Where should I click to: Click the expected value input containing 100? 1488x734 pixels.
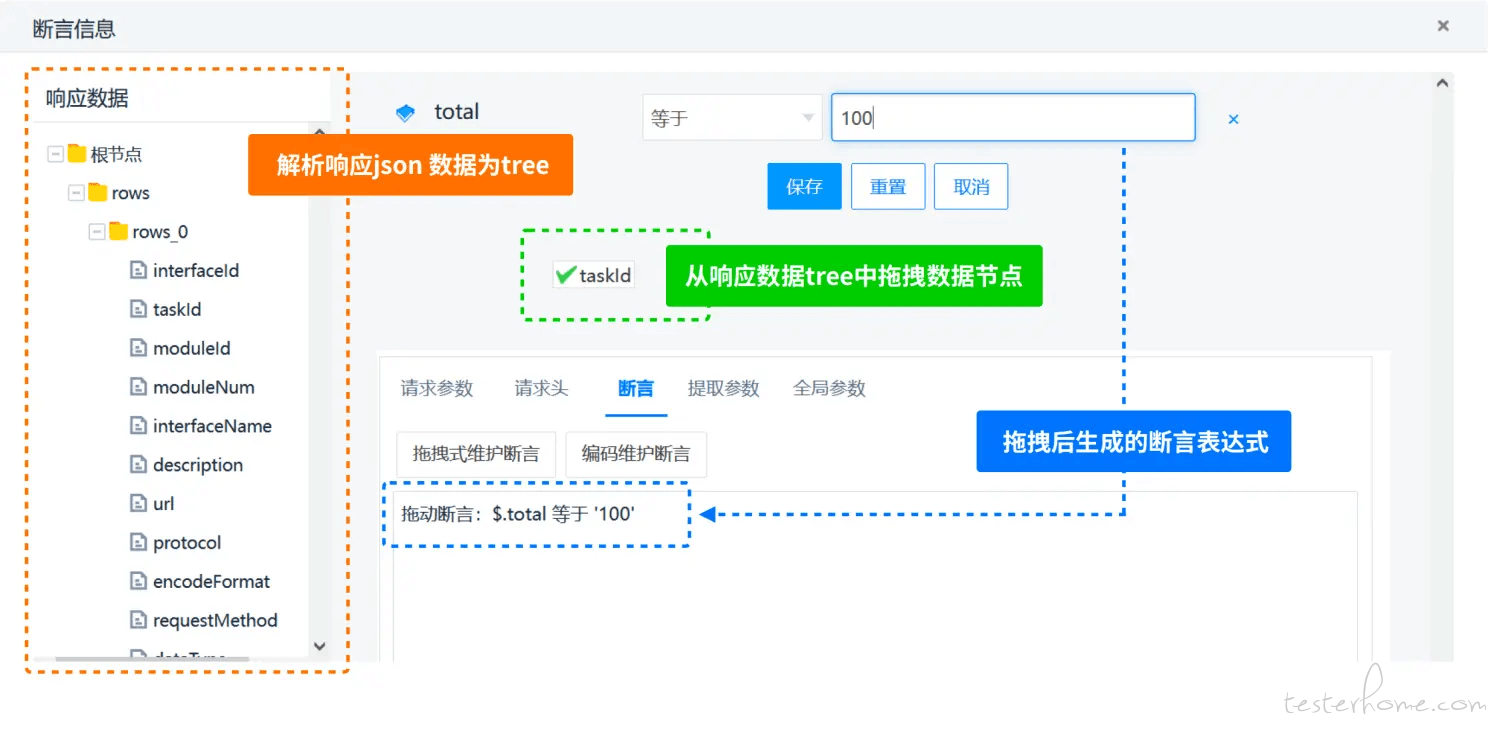(x=1013, y=118)
